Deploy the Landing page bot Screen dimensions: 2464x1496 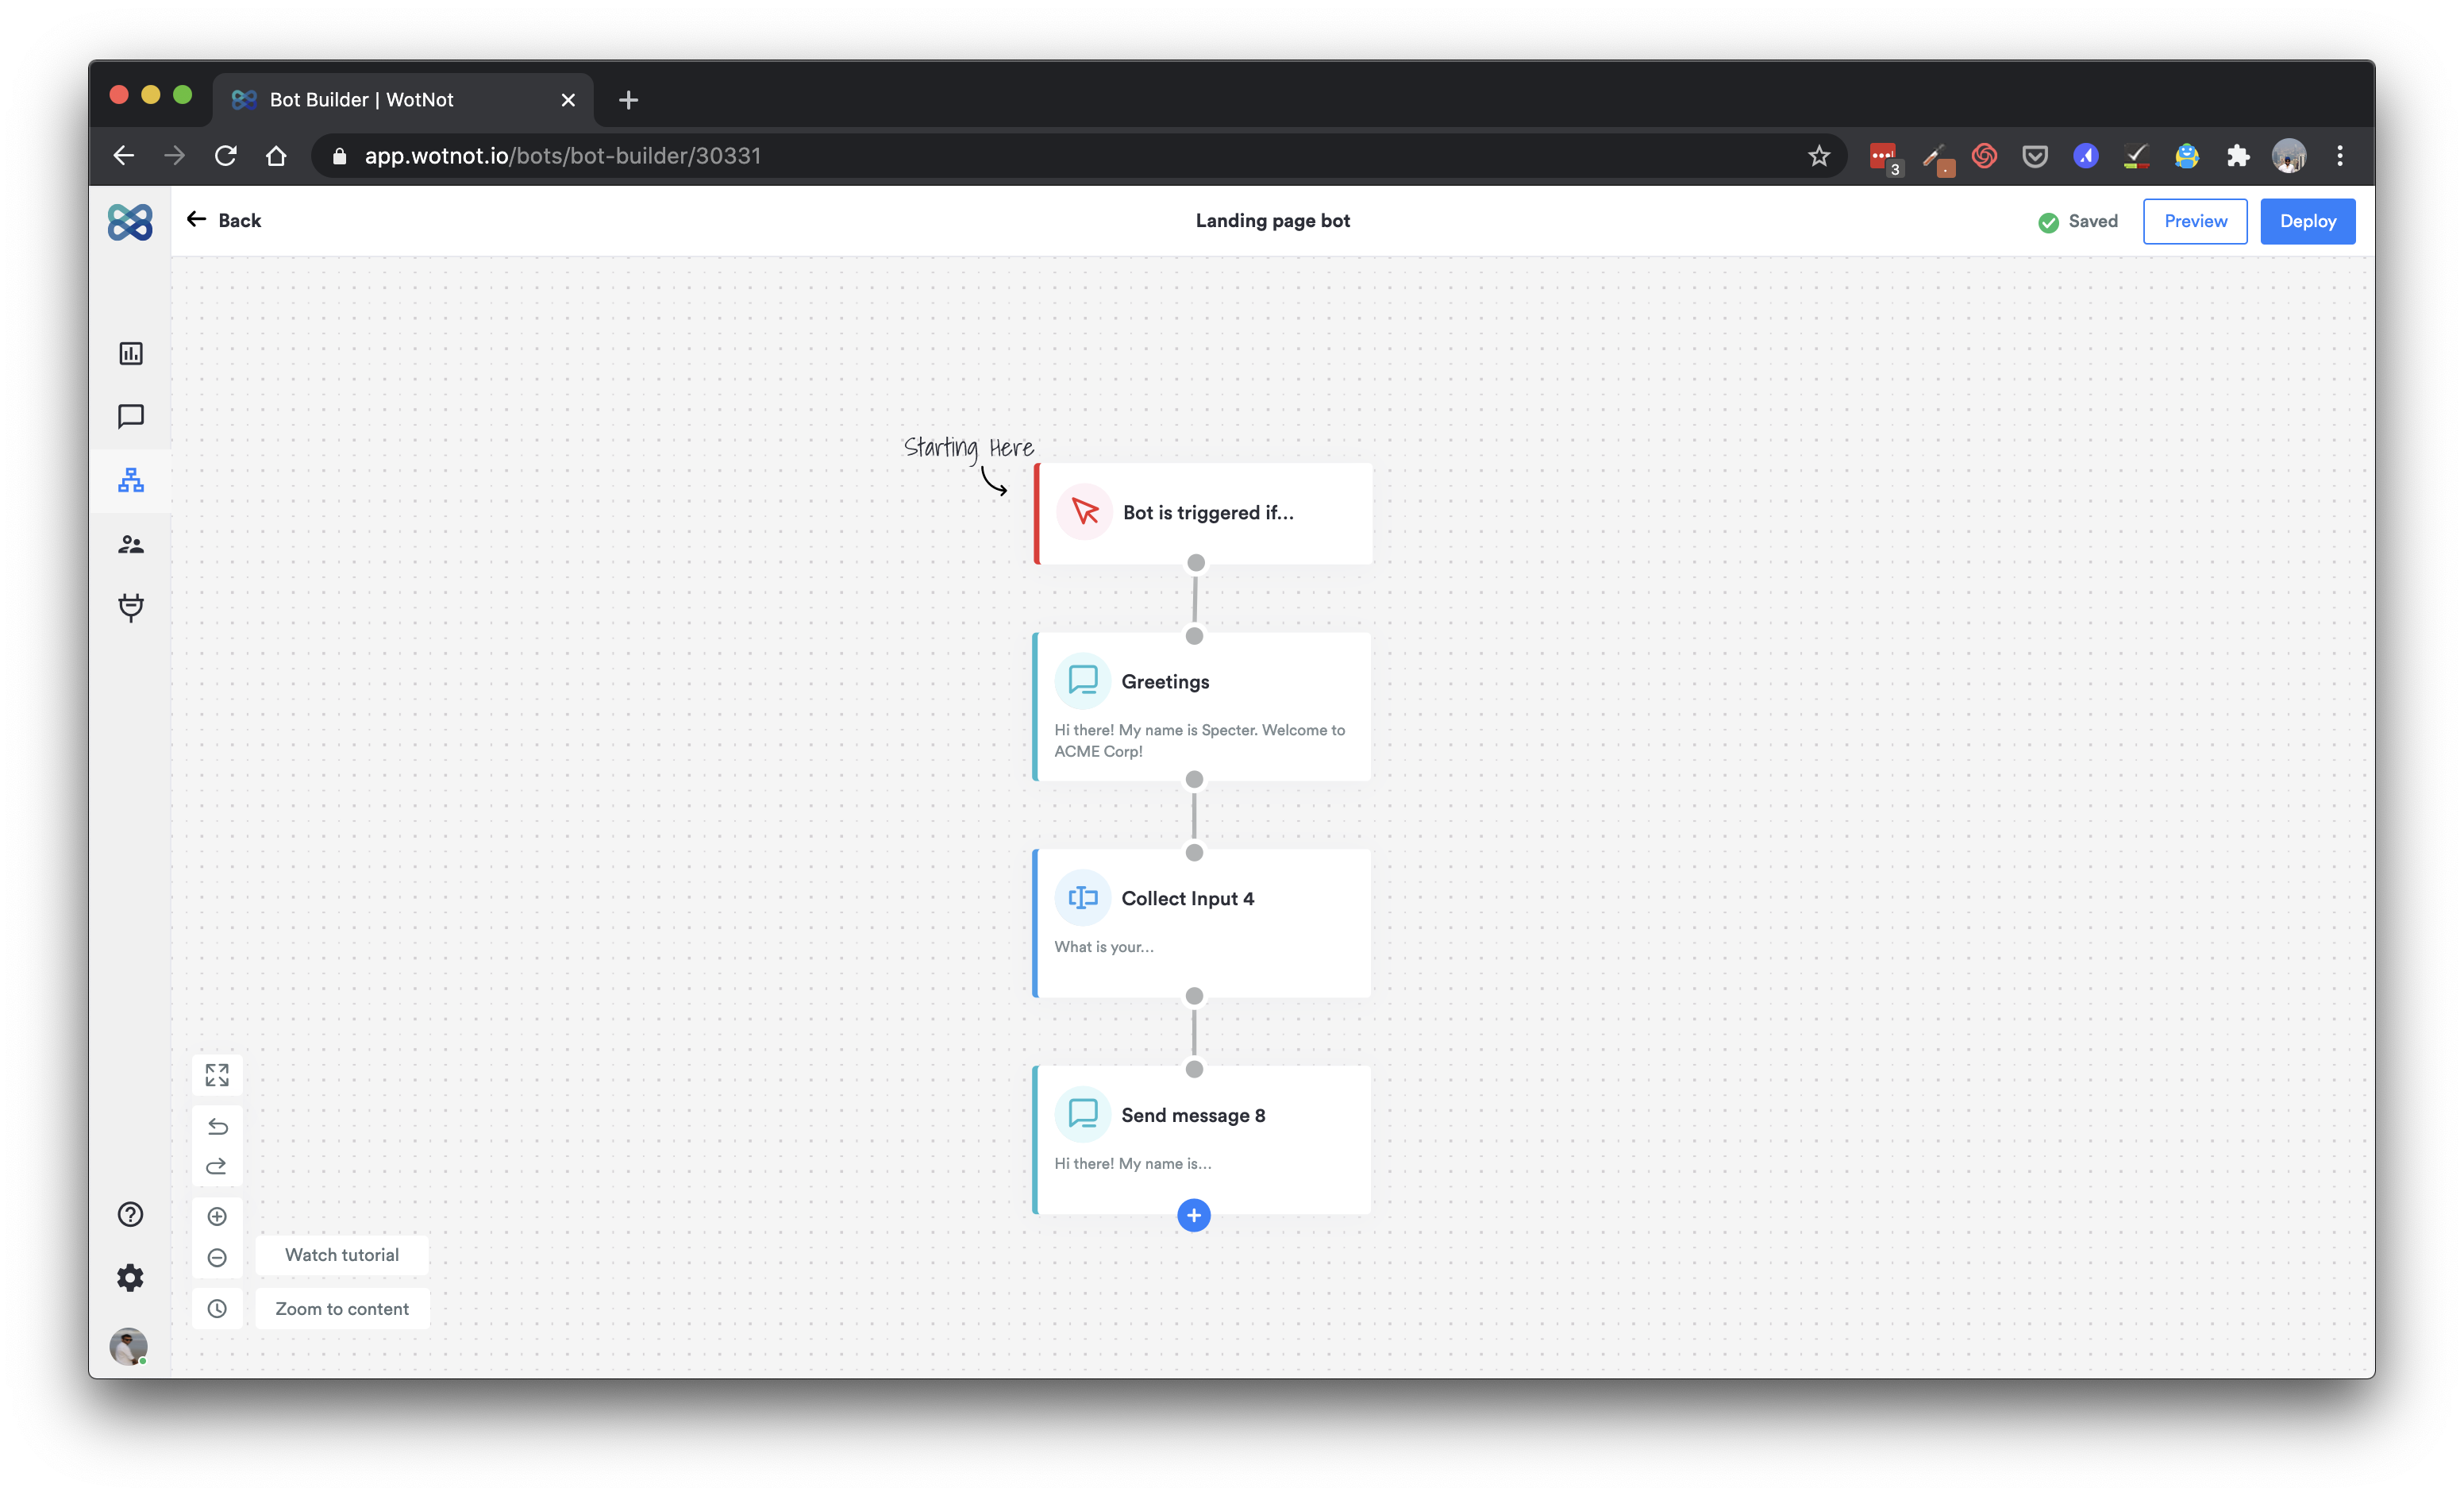pos(2307,221)
